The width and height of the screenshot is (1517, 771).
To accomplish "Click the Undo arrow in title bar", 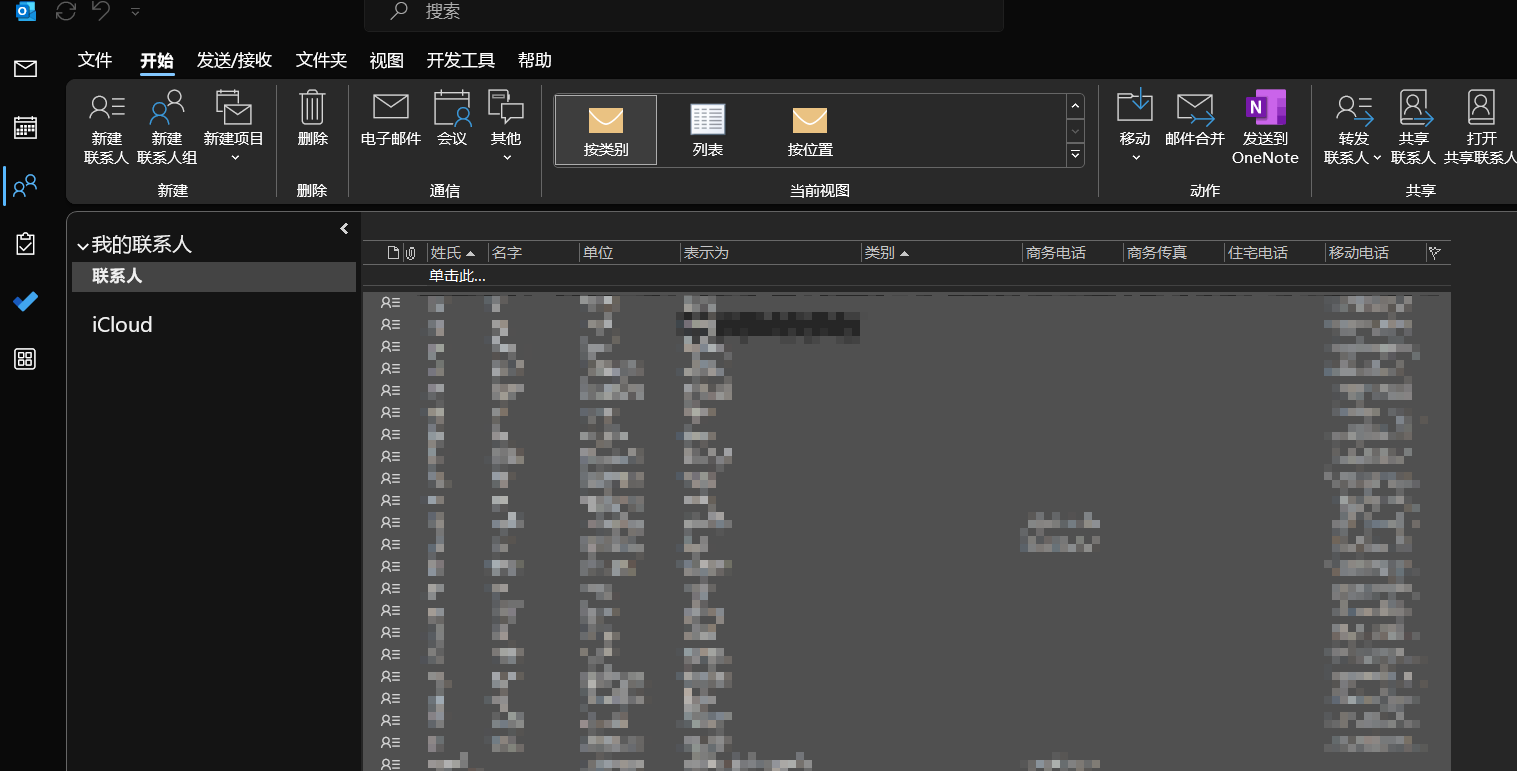I will click(x=101, y=11).
